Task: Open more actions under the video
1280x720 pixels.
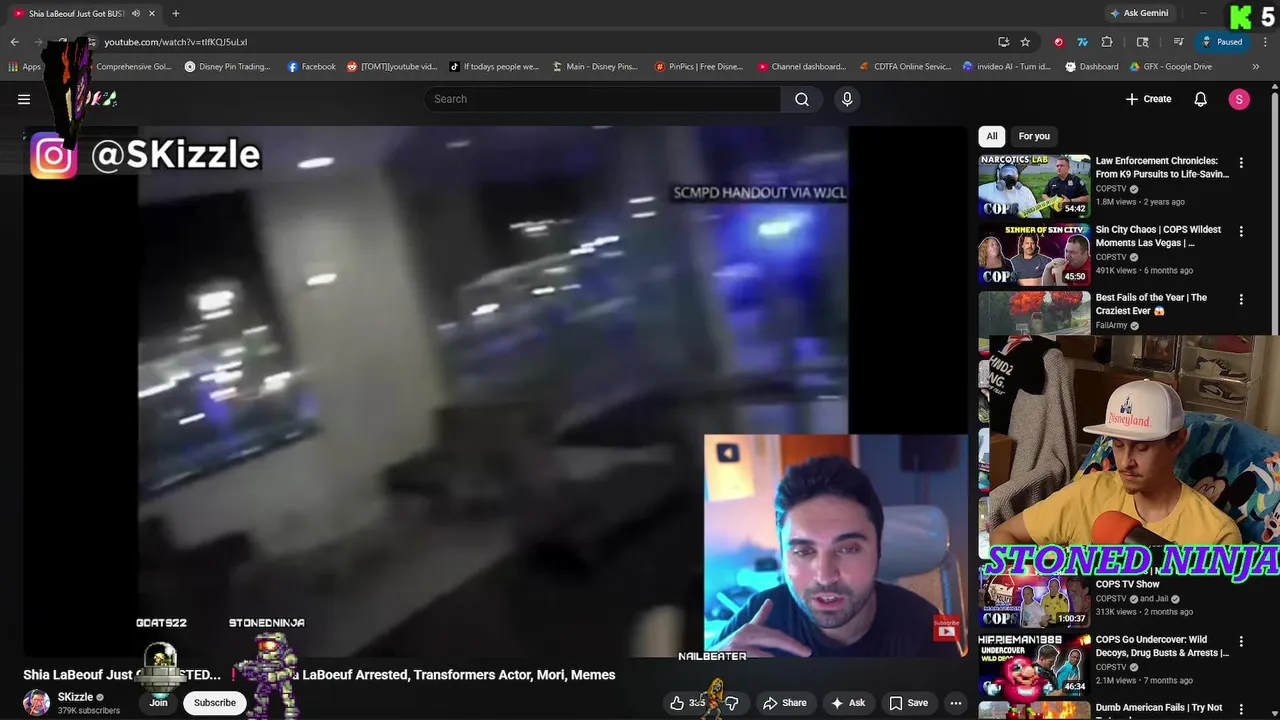Action: [956, 703]
